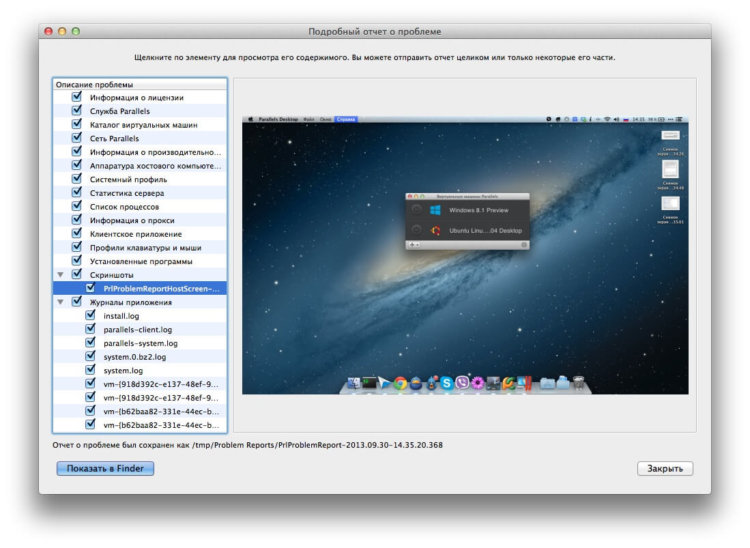Toggle parallels-client.log checkbox

tap(90, 329)
